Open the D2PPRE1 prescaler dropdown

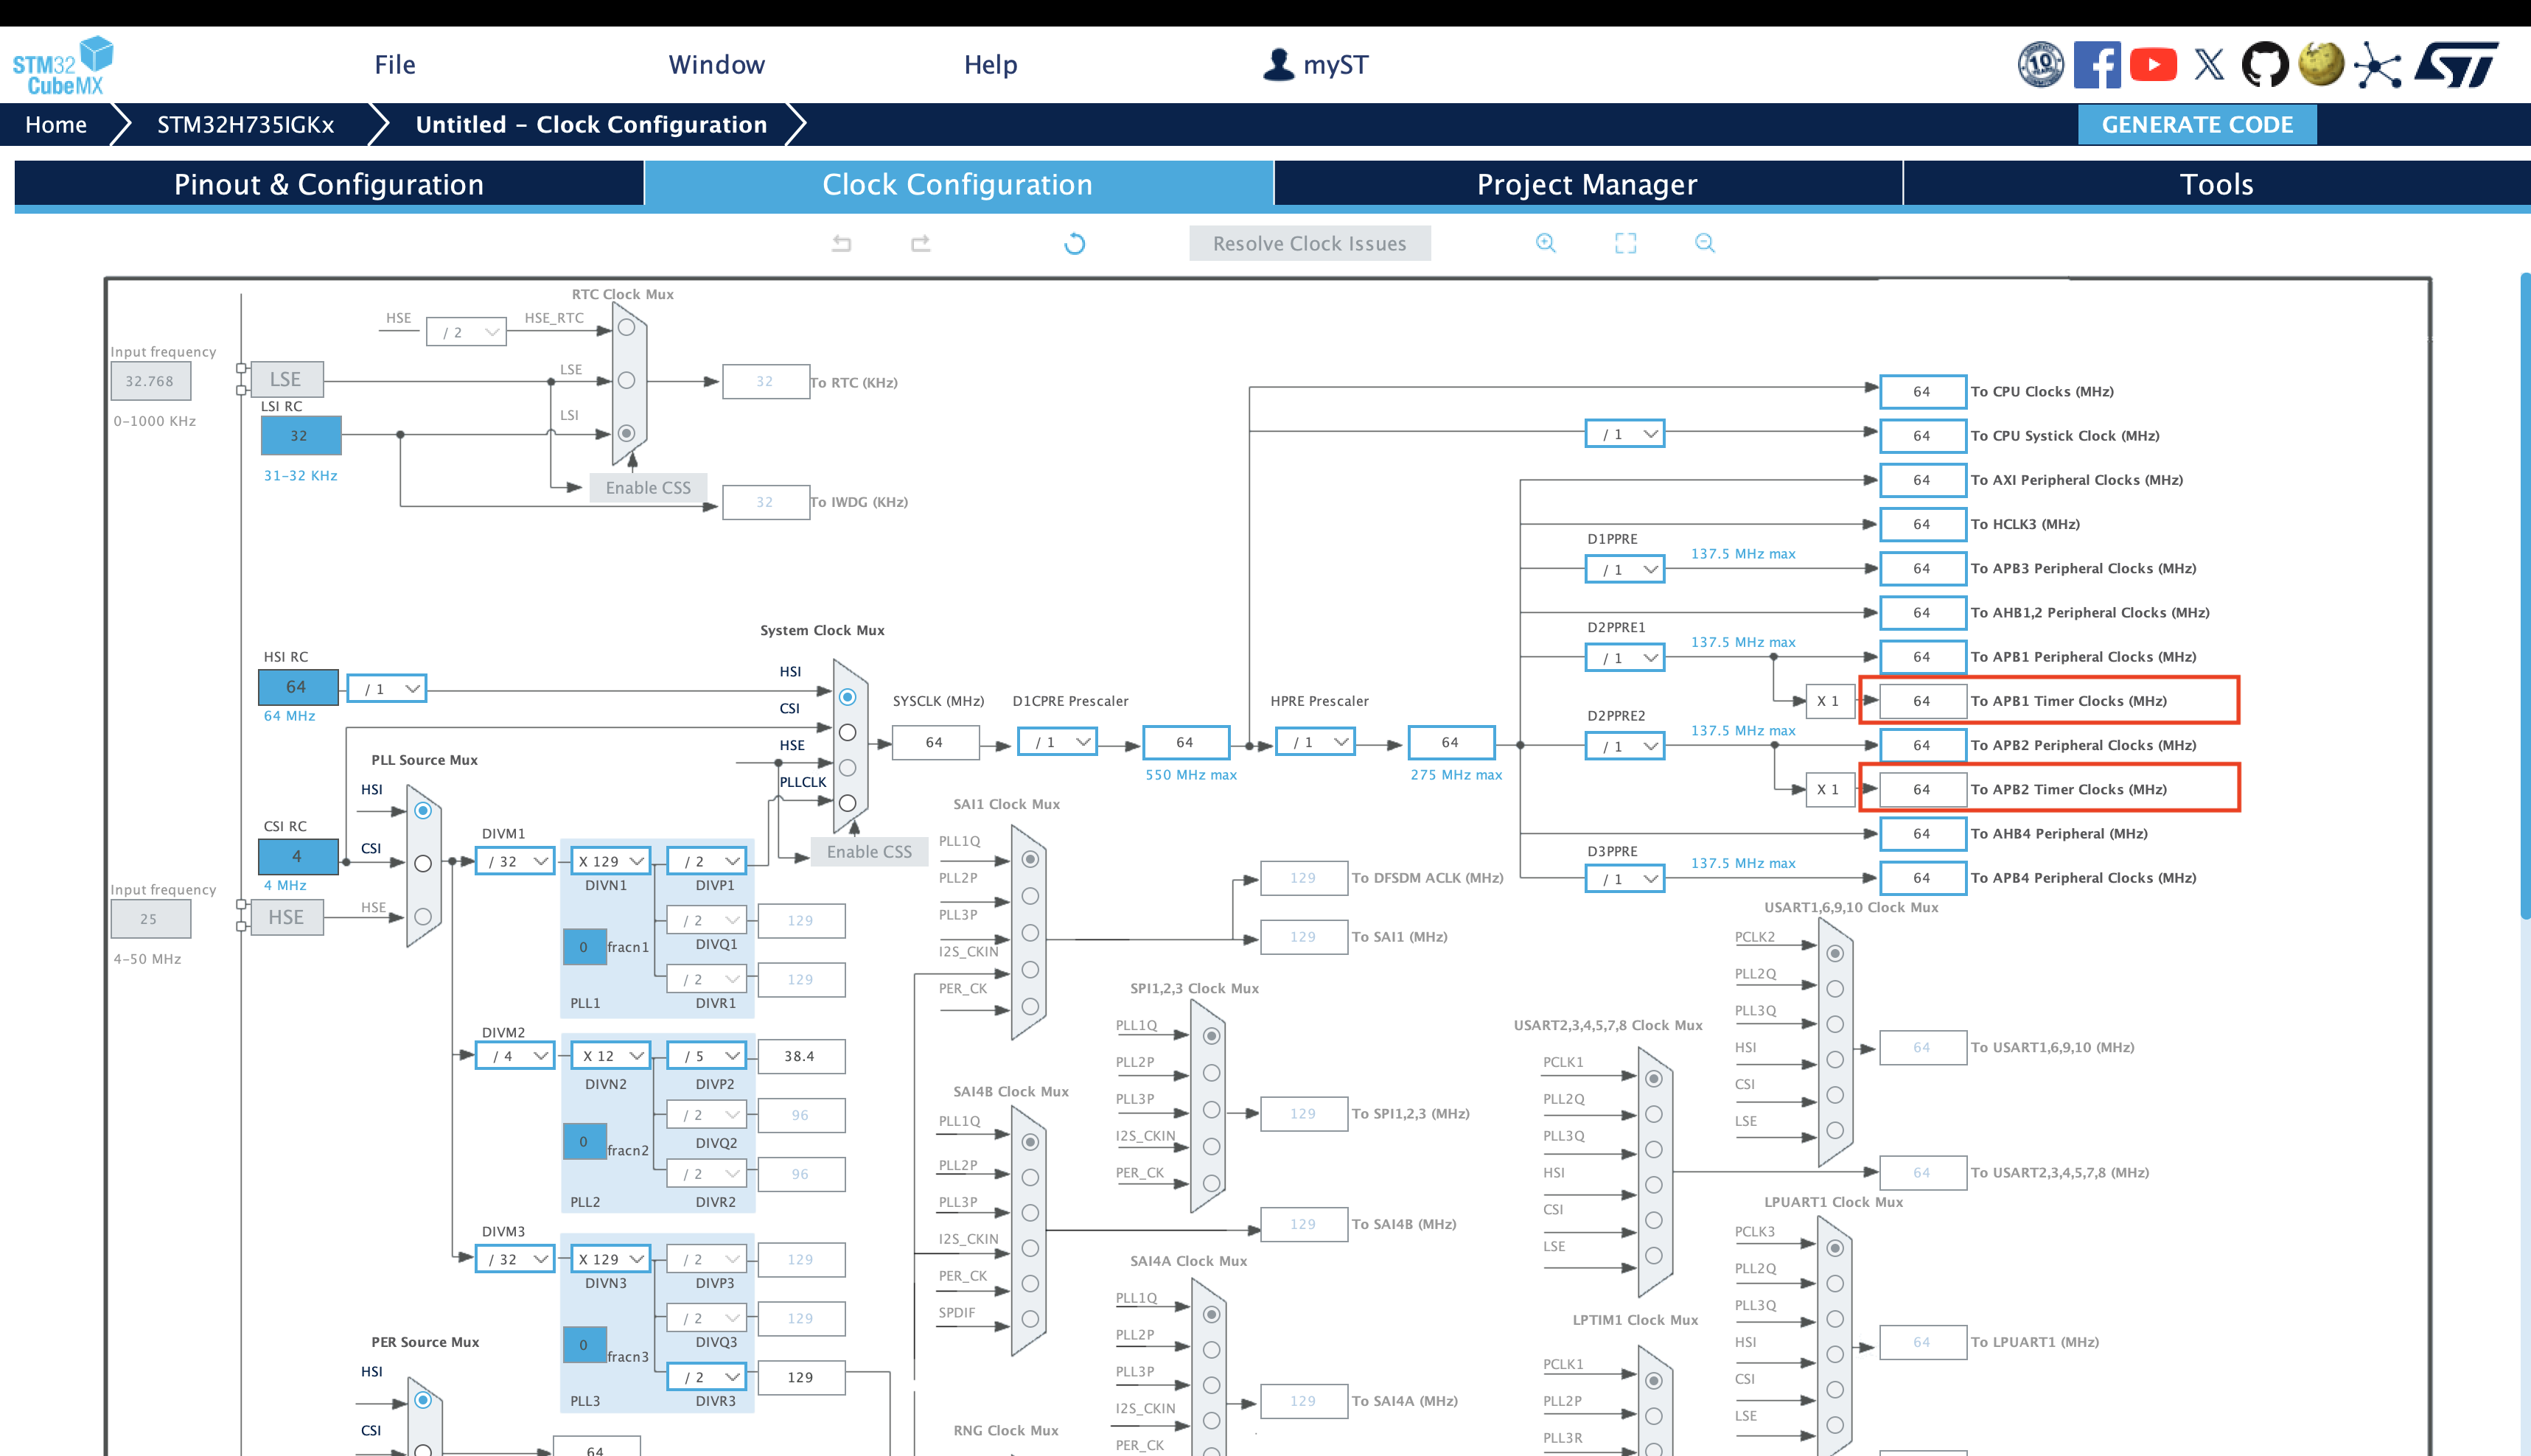(1625, 657)
